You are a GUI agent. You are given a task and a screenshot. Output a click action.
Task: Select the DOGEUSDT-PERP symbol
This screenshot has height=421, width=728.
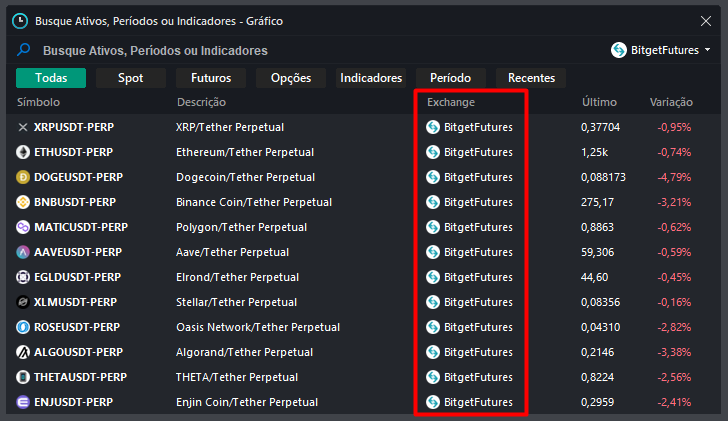coord(78,177)
